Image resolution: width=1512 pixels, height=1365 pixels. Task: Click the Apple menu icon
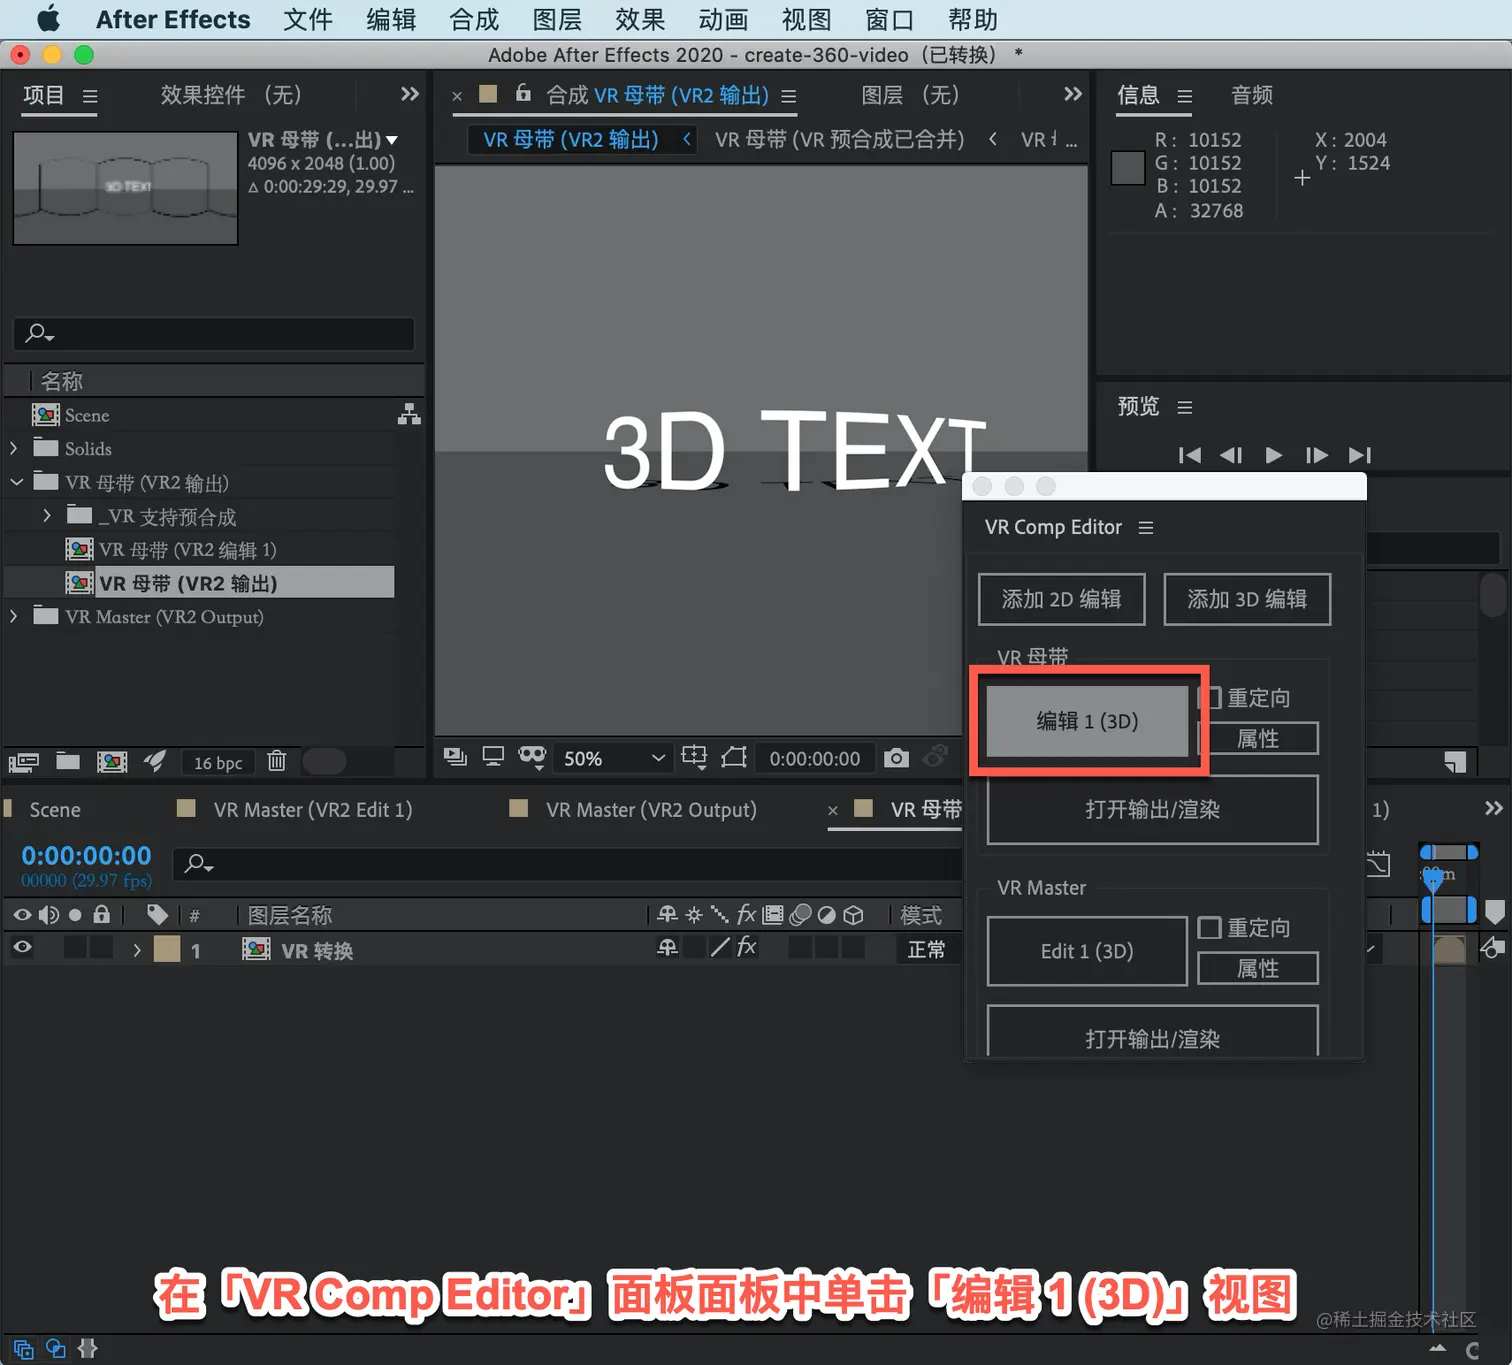pyautogui.click(x=49, y=19)
